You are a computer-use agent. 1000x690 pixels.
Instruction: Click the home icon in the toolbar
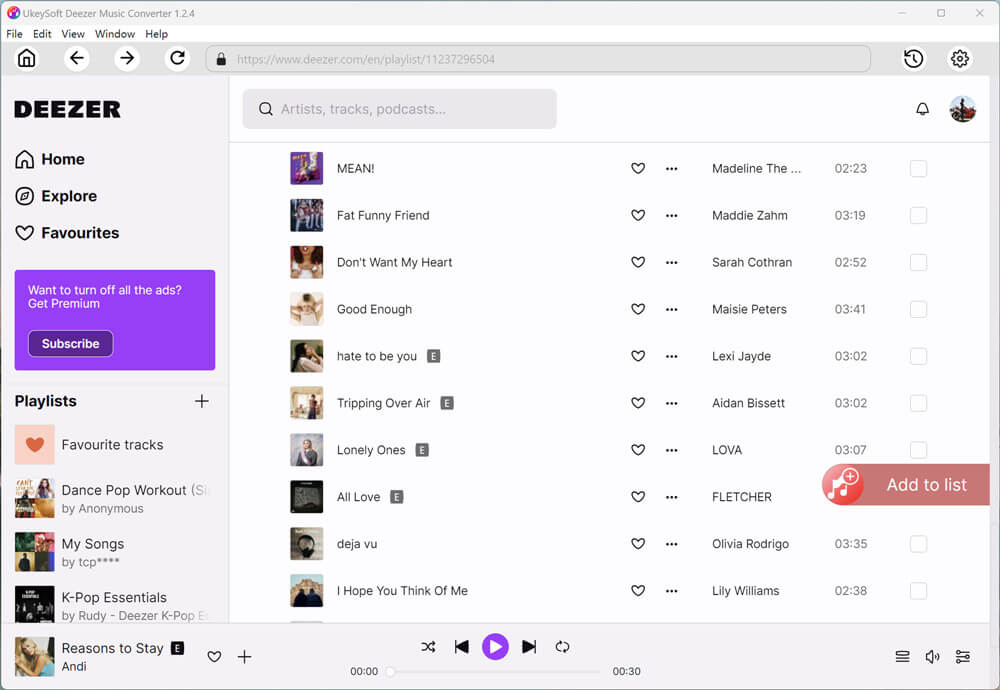tap(27, 59)
